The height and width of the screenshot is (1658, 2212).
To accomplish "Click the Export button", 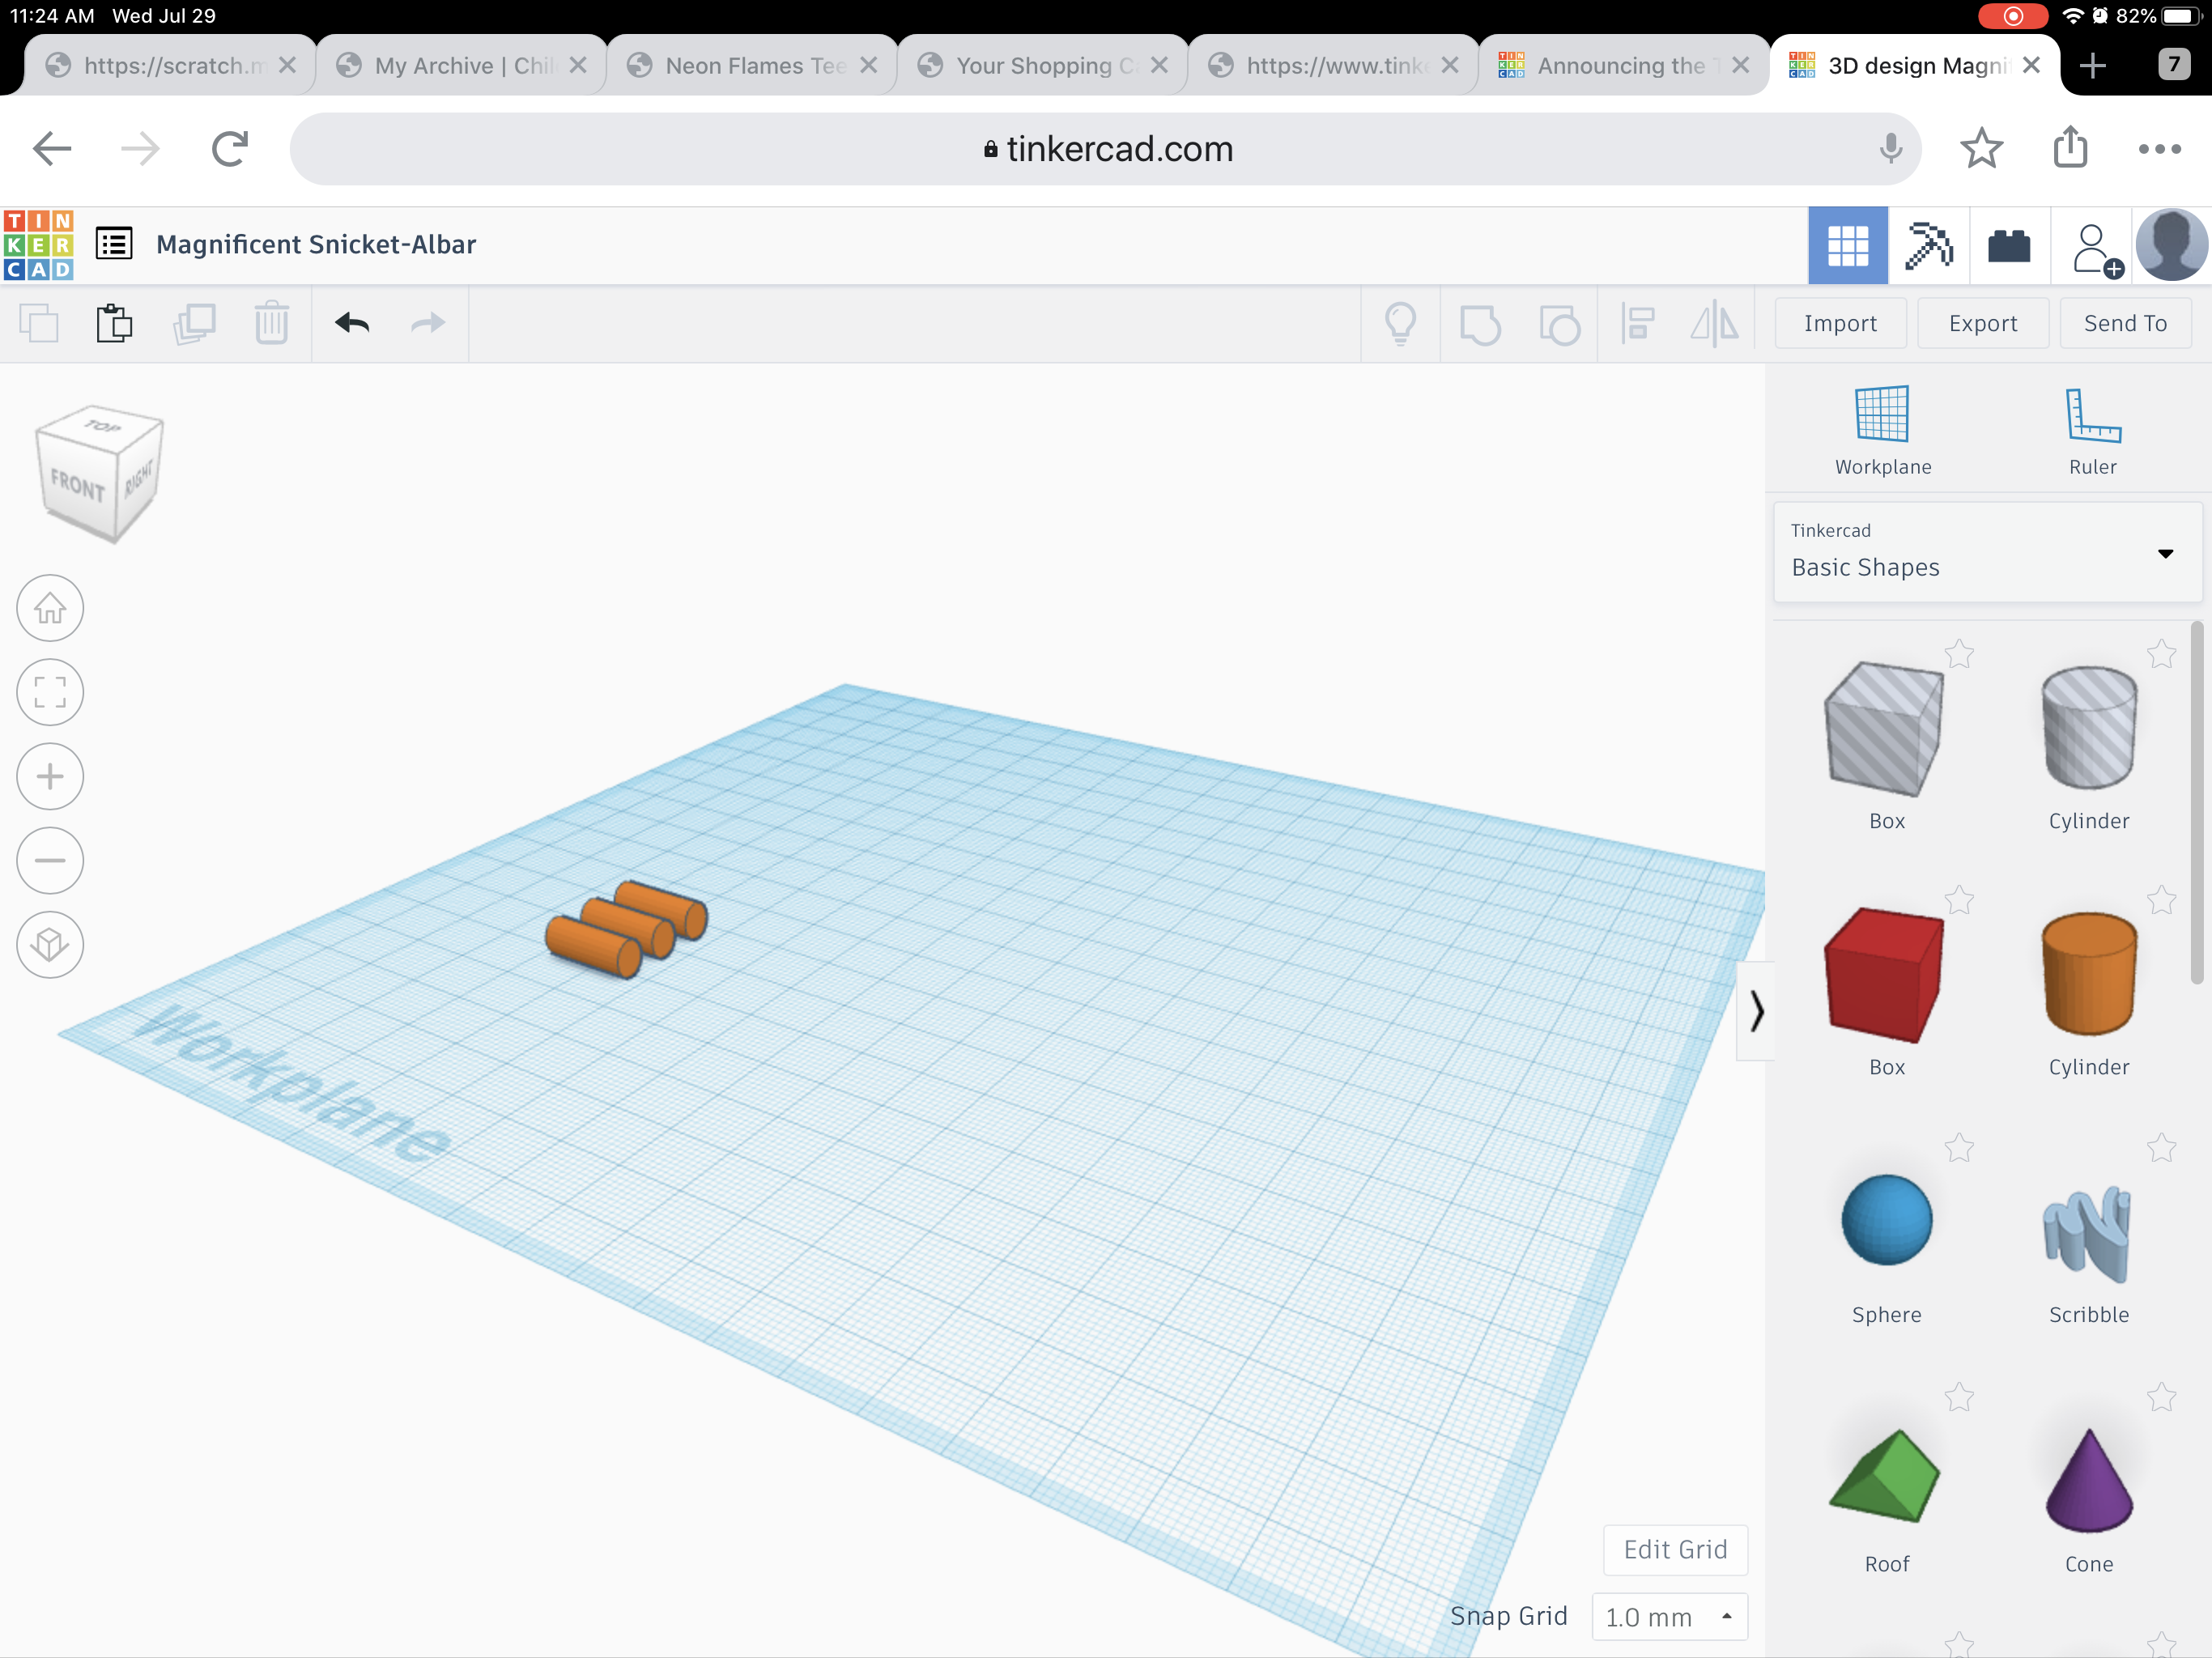I will point(1983,323).
